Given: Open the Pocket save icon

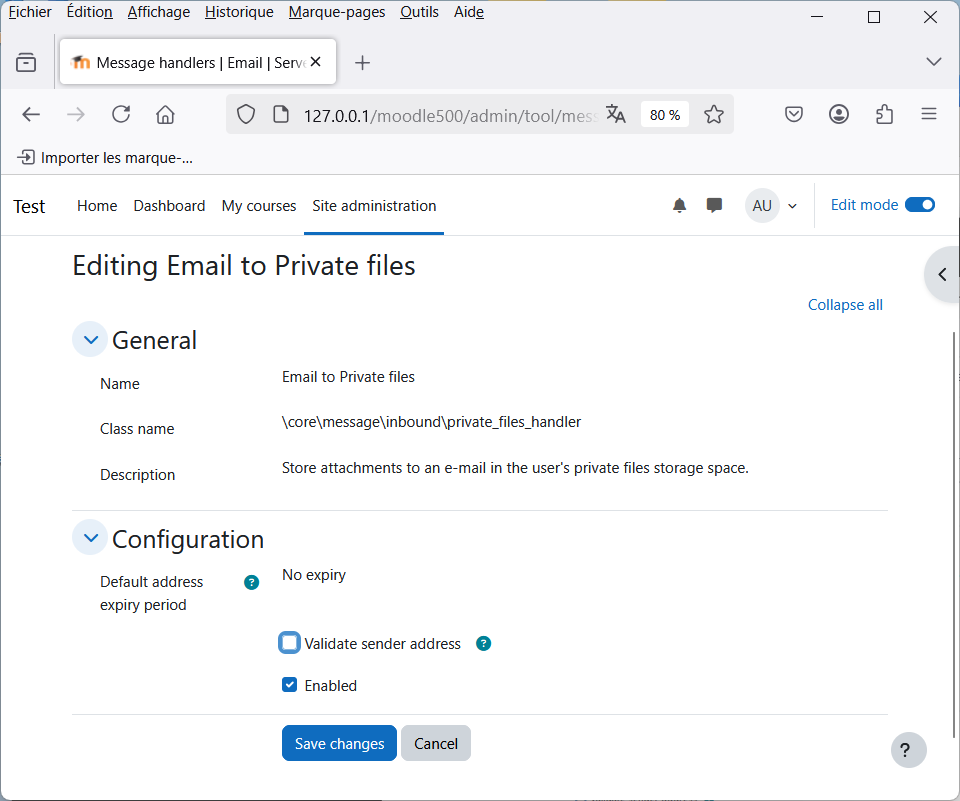Looking at the screenshot, I should point(793,115).
